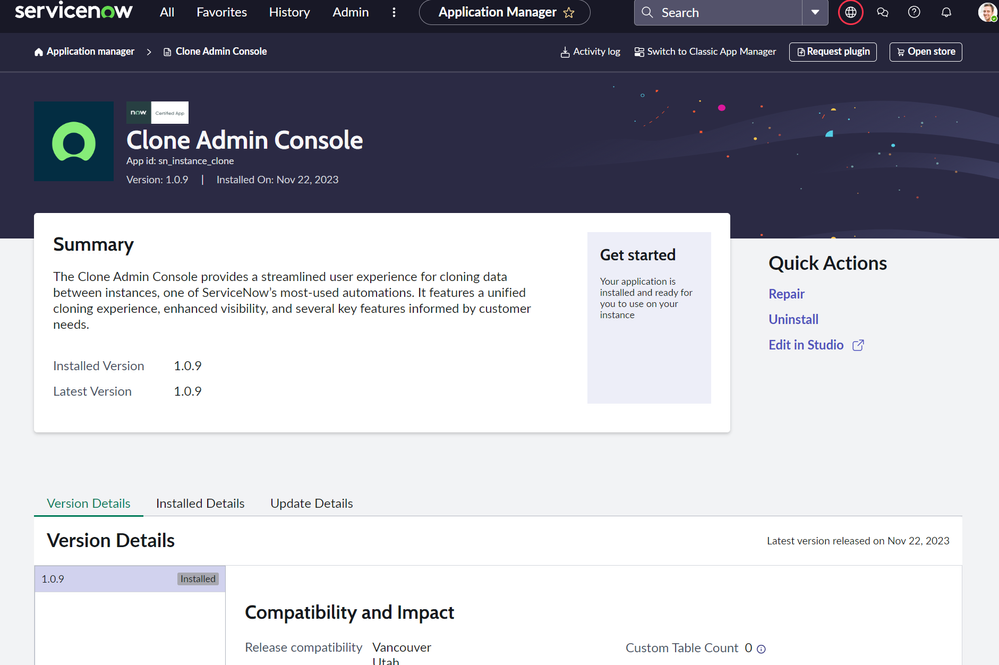Click the home icon in the breadcrumb

click(x=37, y=51)
